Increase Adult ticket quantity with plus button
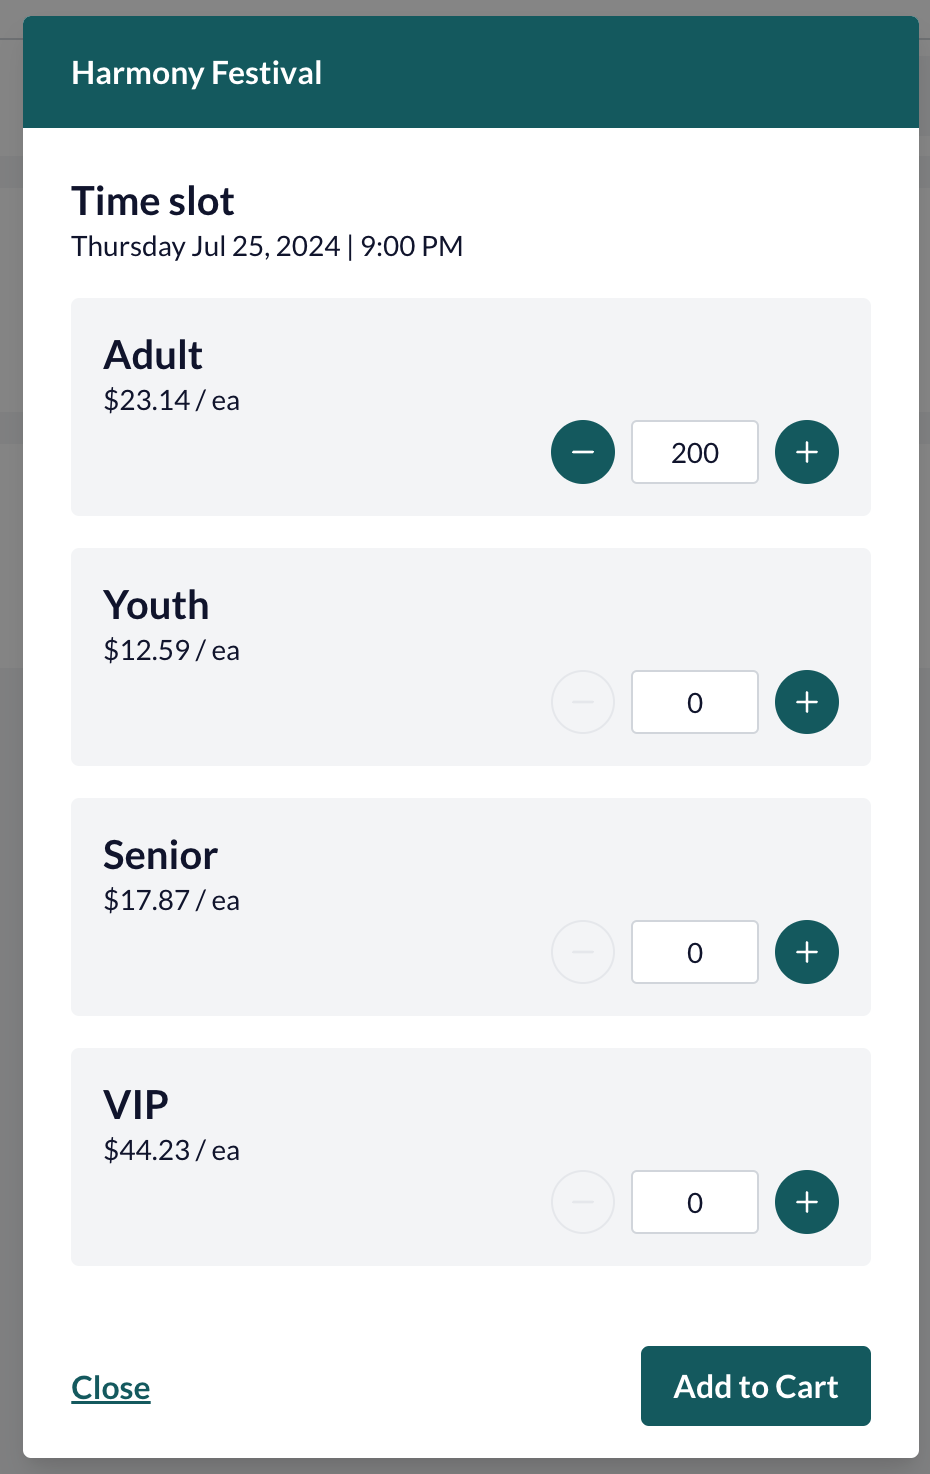The width and height of the screenshot is (930, 1474). 807,452
